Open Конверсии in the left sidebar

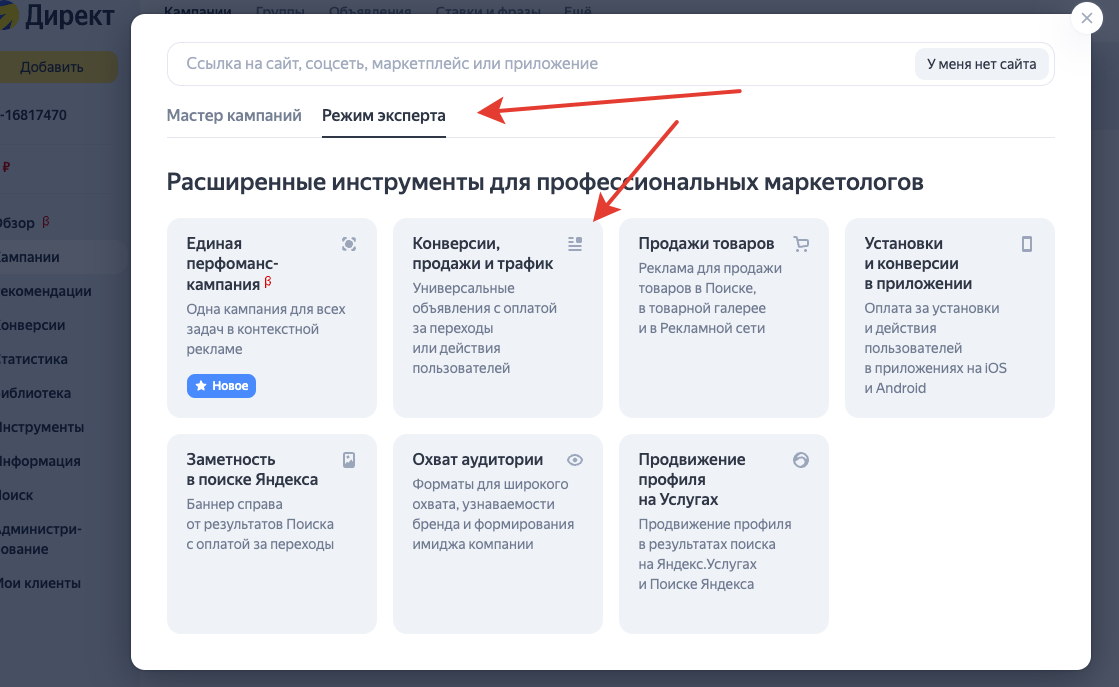(x=32, y=325)
